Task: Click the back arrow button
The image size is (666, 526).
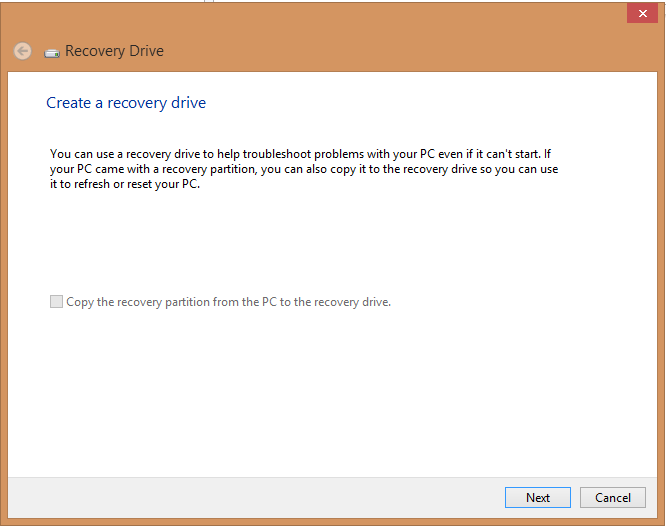Action: click(x=22, y=51)
